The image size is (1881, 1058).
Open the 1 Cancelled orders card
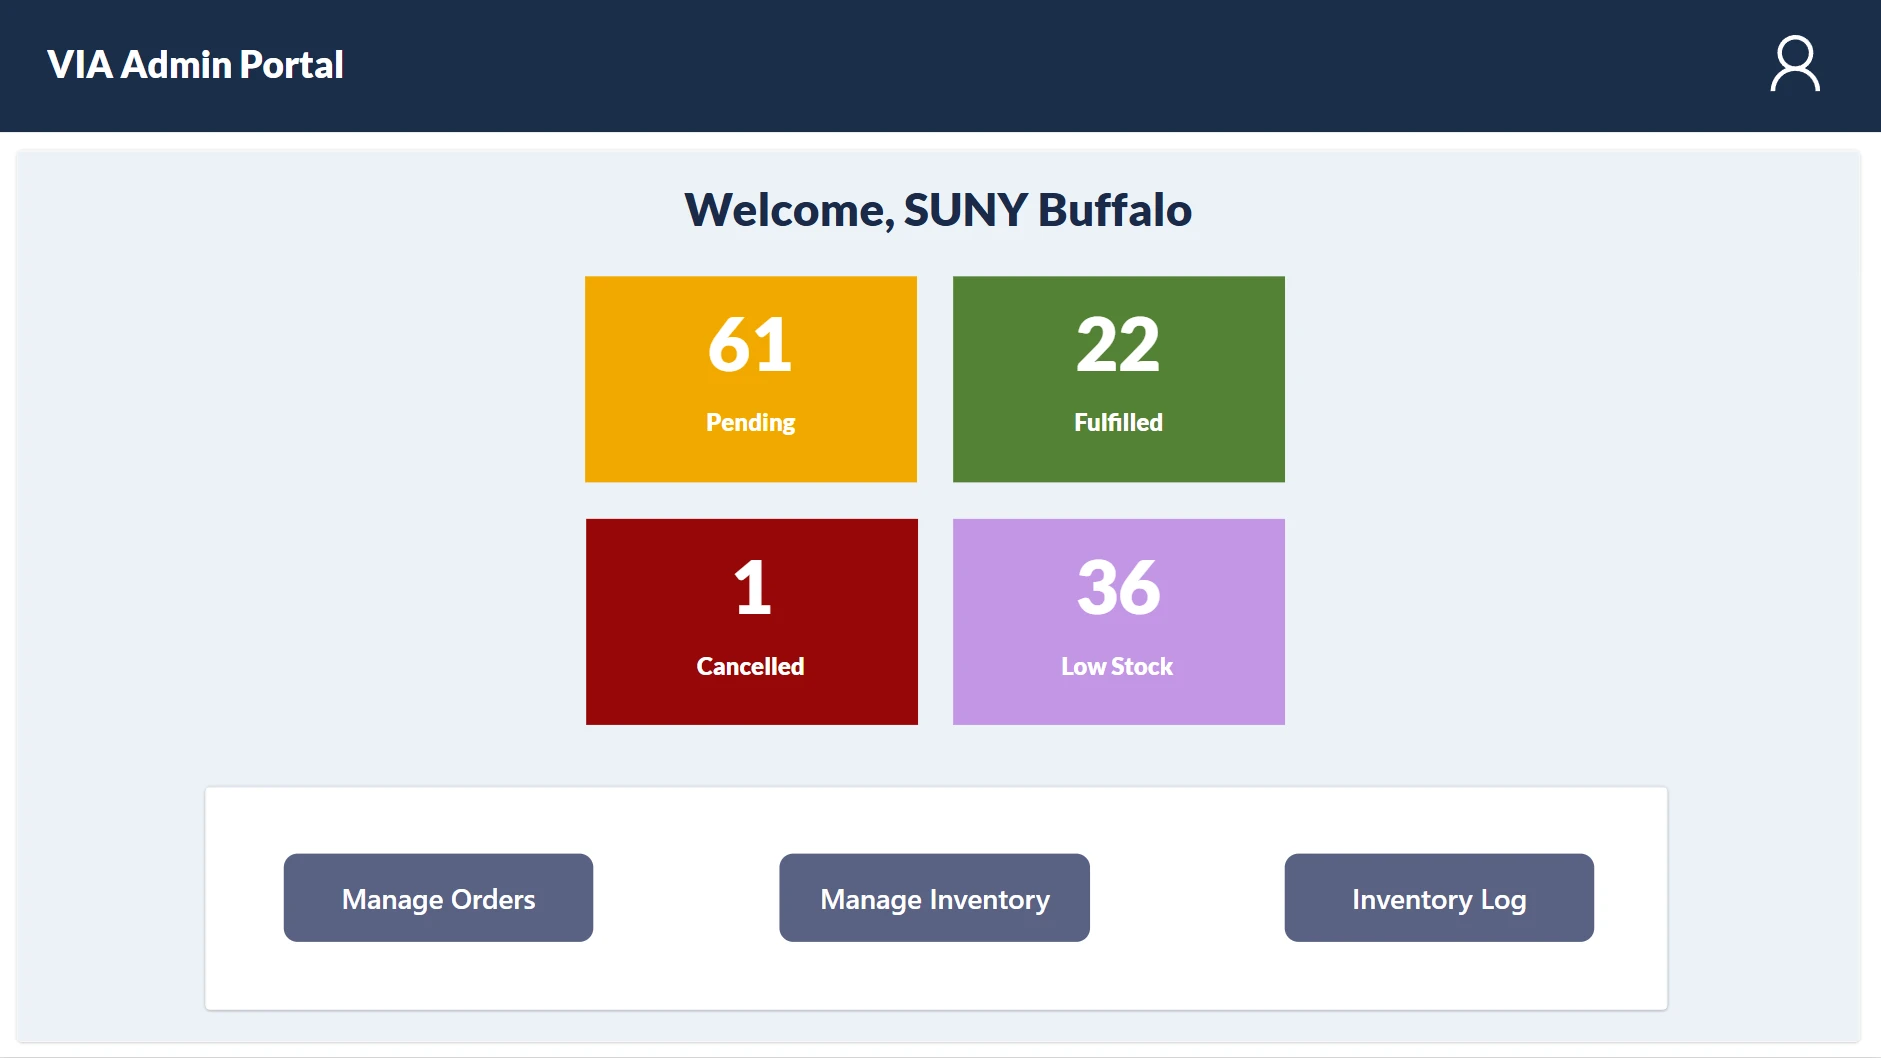coord(752,622)
